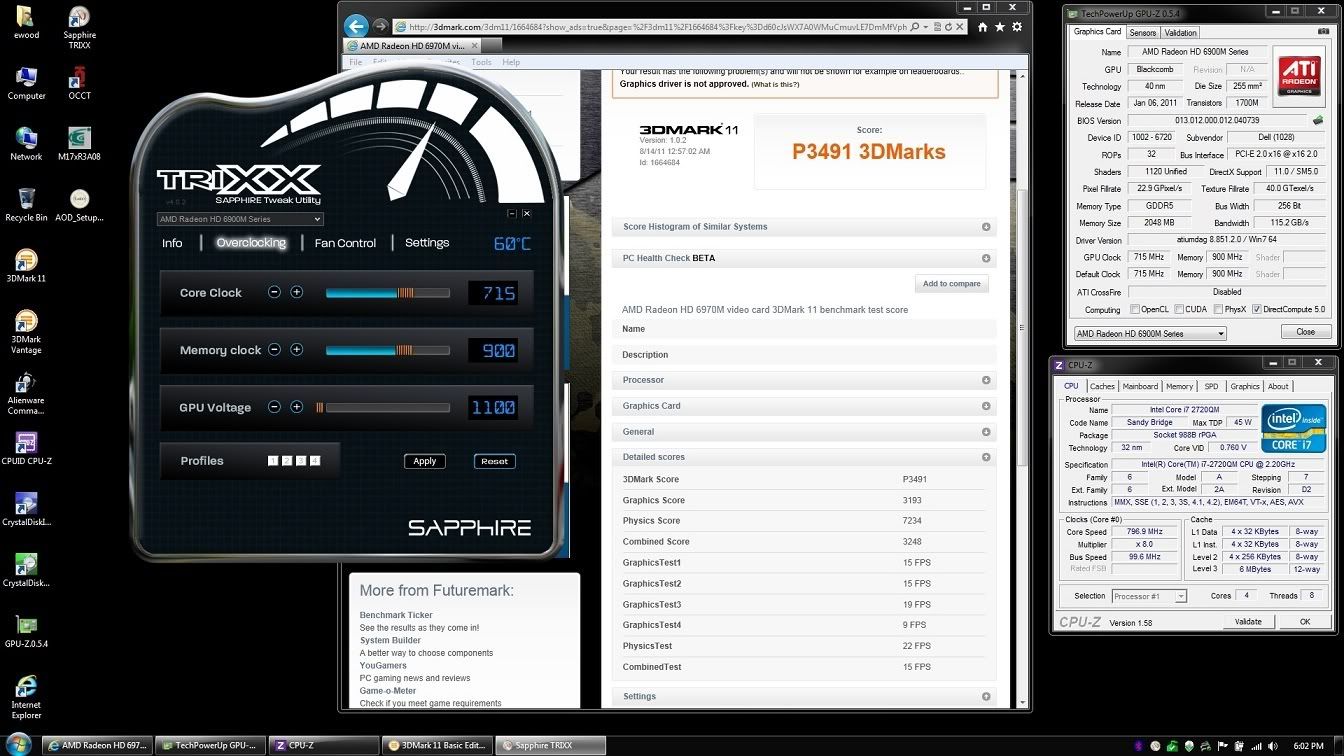
Task: Switch to Fan Control tab in TRIXX
Action: (345, 243)
